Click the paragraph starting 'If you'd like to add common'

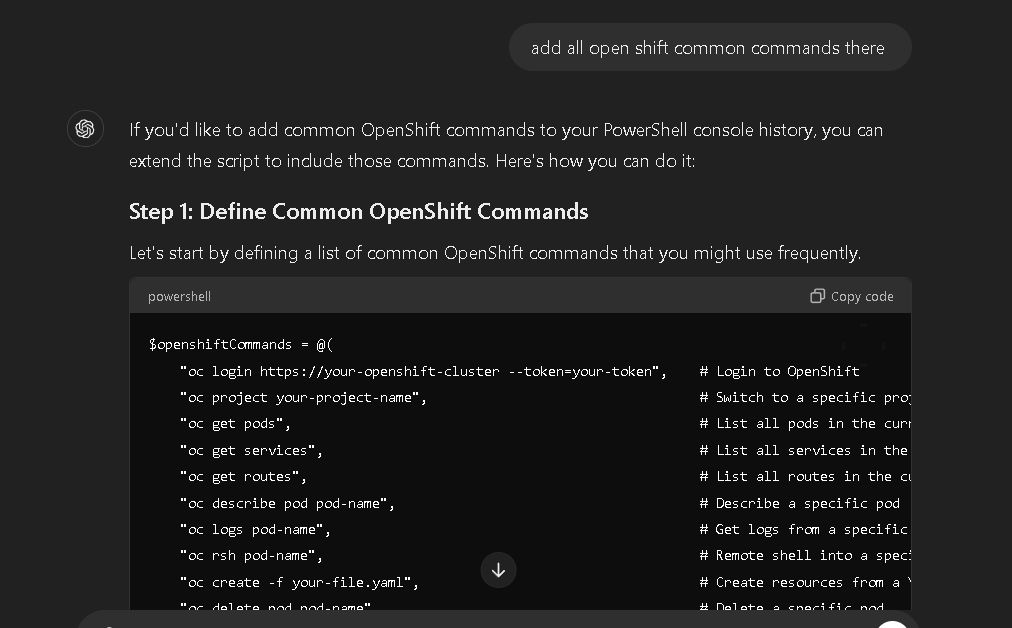(506, 145)
